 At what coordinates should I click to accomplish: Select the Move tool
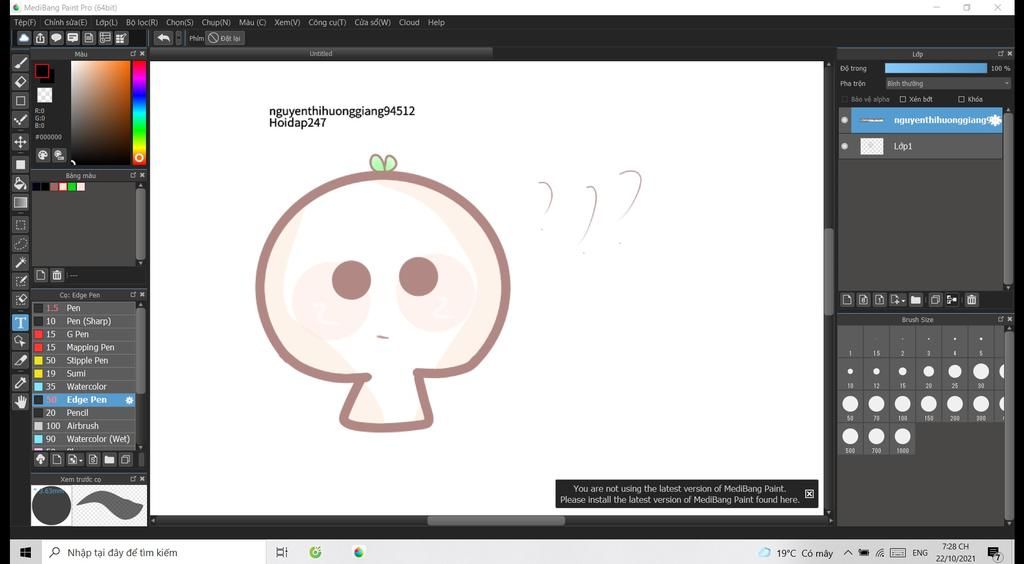pos(20,142)
